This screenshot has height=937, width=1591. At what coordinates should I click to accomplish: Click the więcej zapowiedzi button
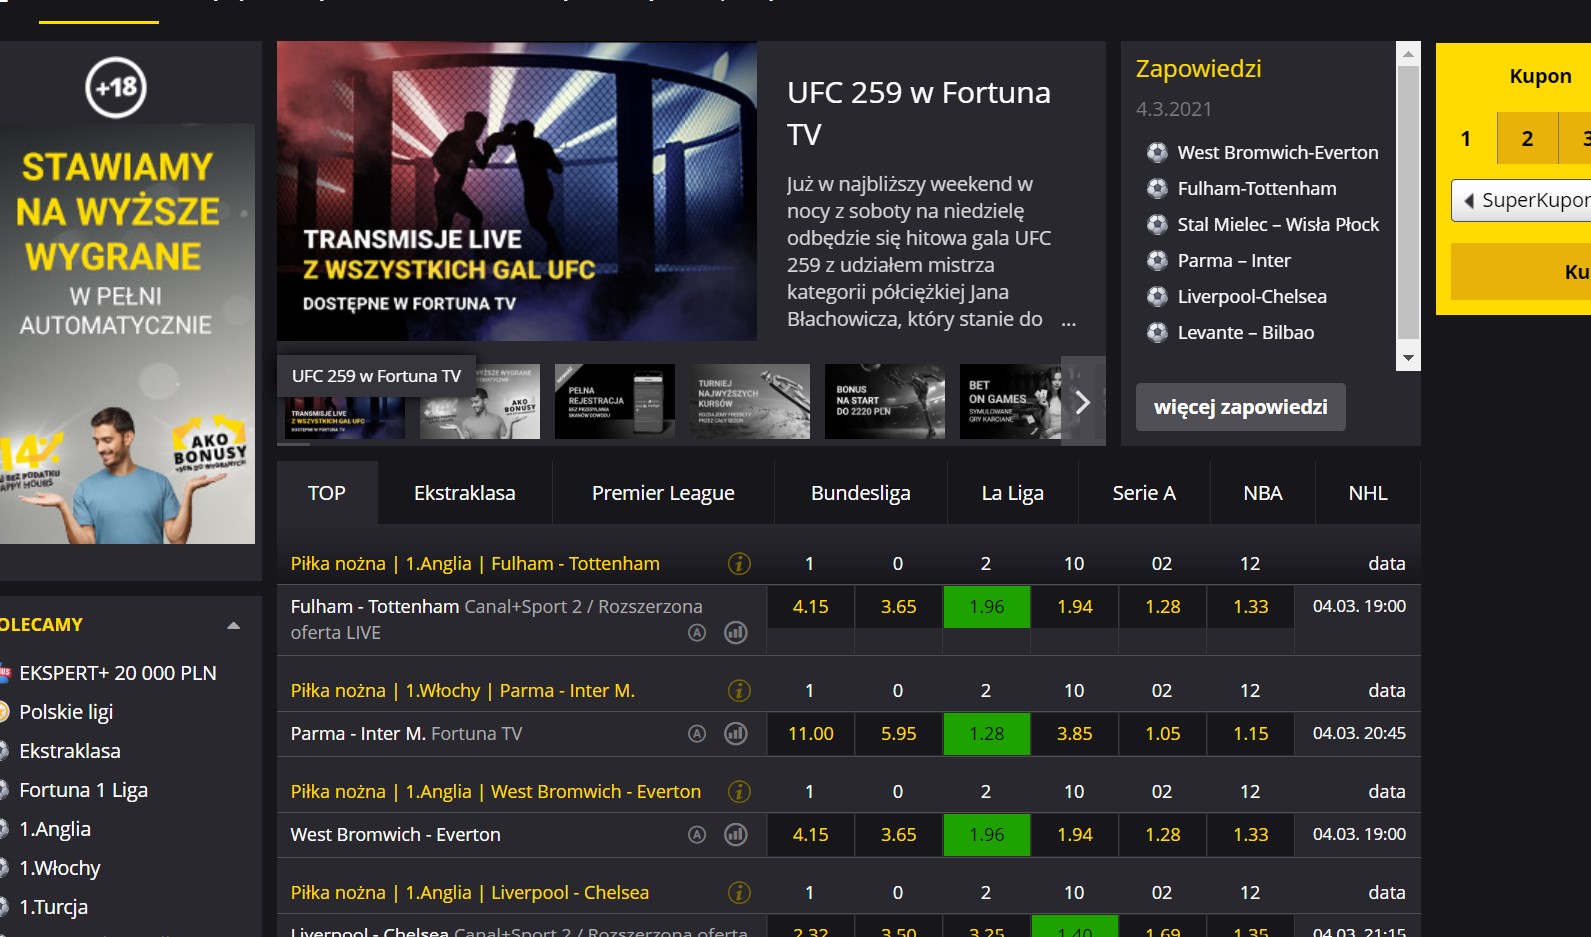[x=1241, y=407]
